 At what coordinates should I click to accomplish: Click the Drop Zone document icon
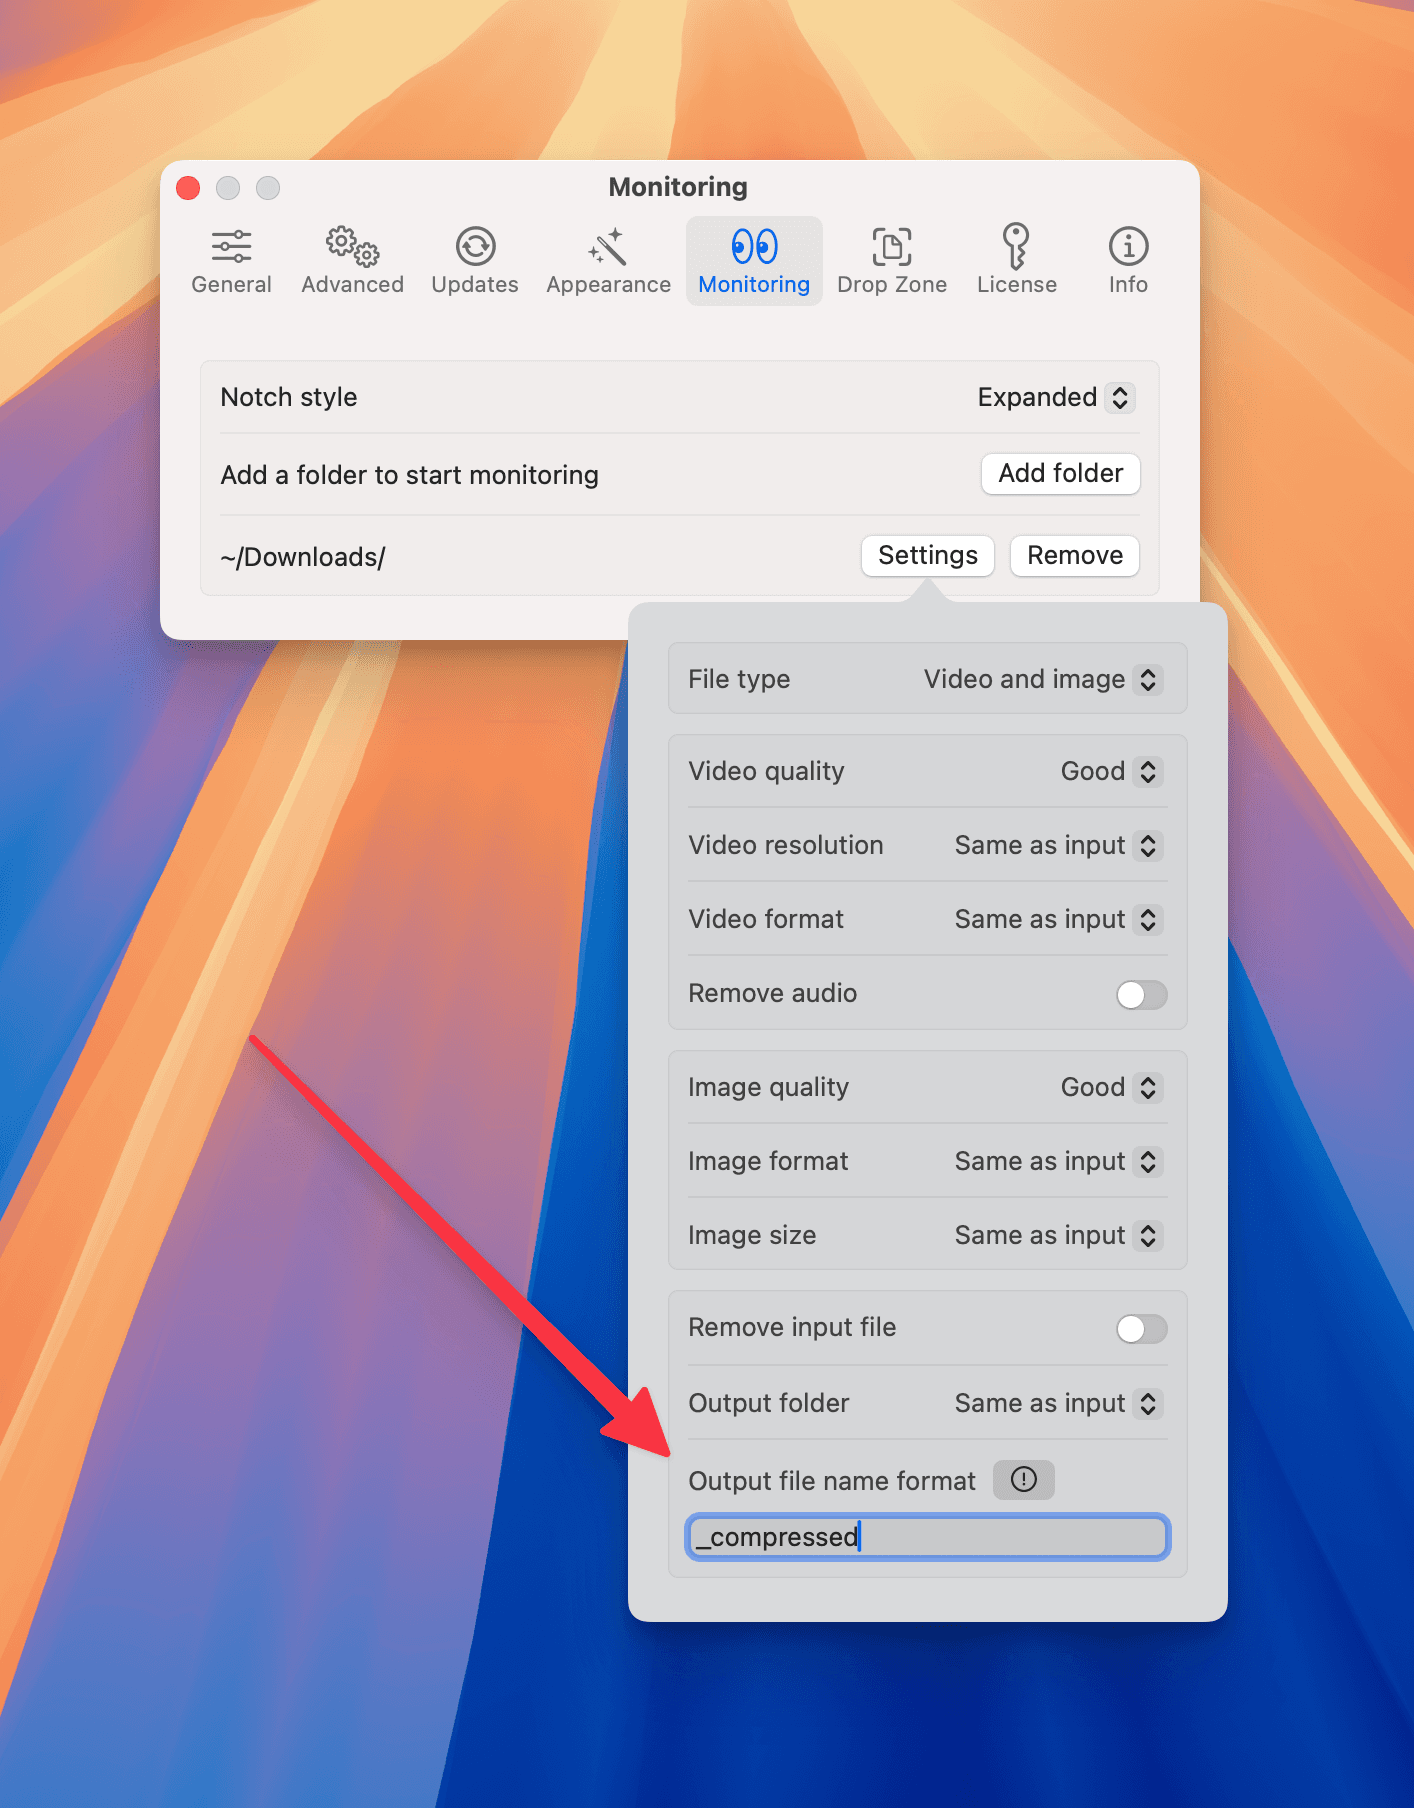[892, 246]
